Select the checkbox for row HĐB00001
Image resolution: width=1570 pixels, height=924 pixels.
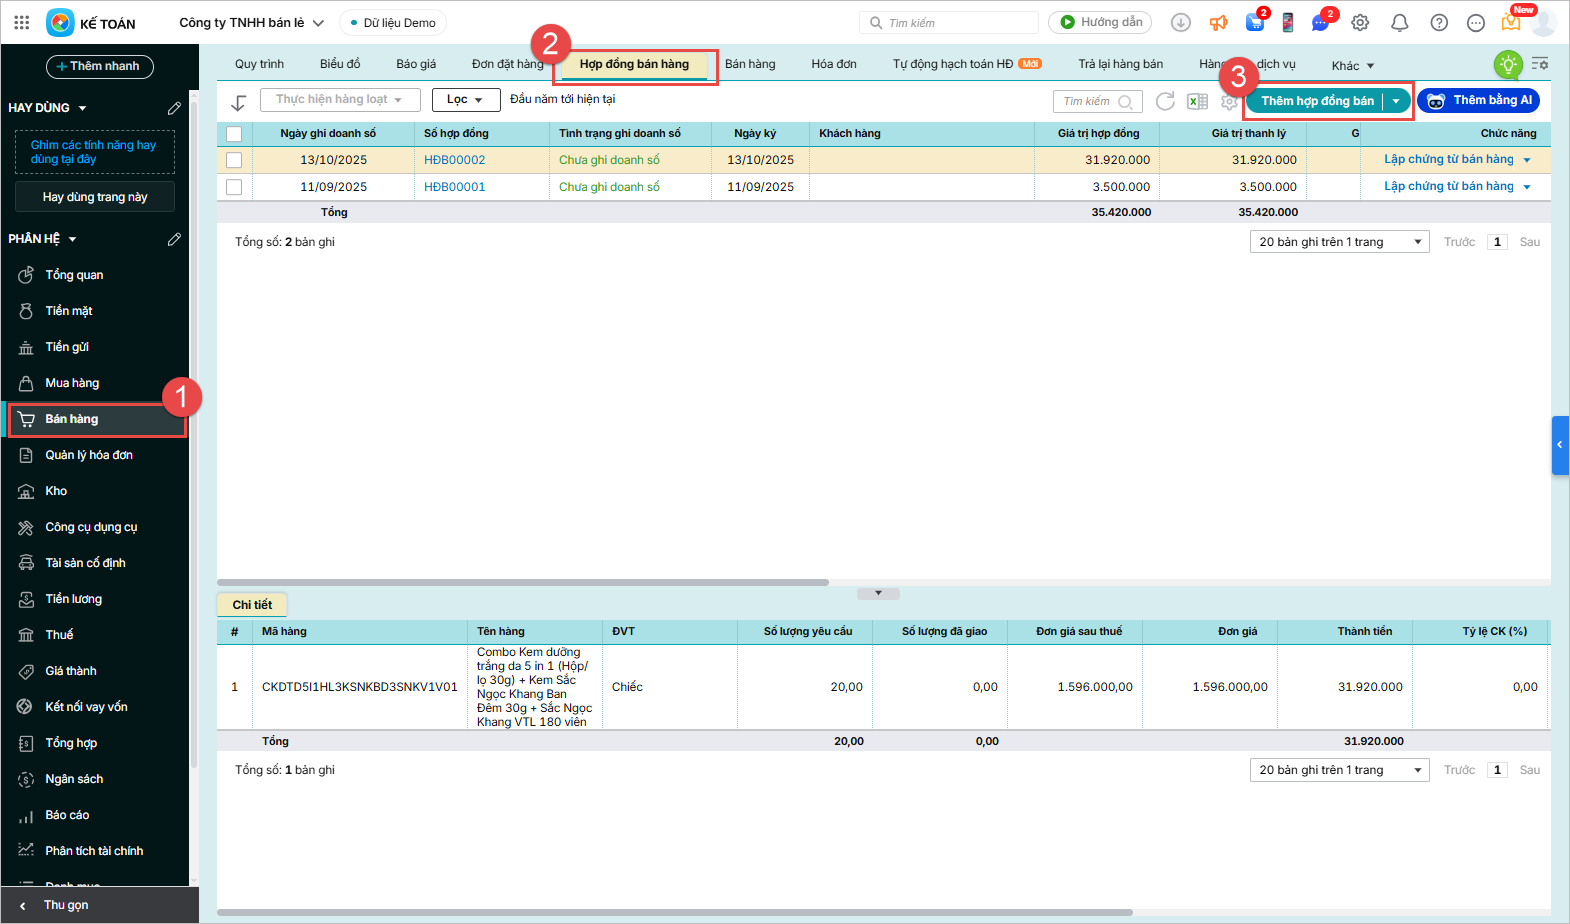[x=234, y=187]
